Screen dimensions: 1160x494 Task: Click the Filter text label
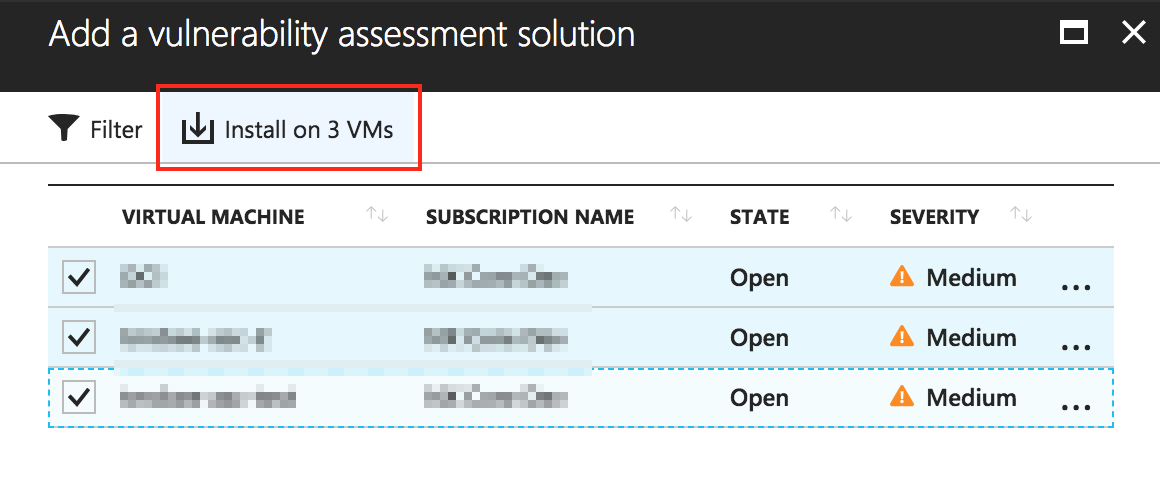tap(116, 130)
